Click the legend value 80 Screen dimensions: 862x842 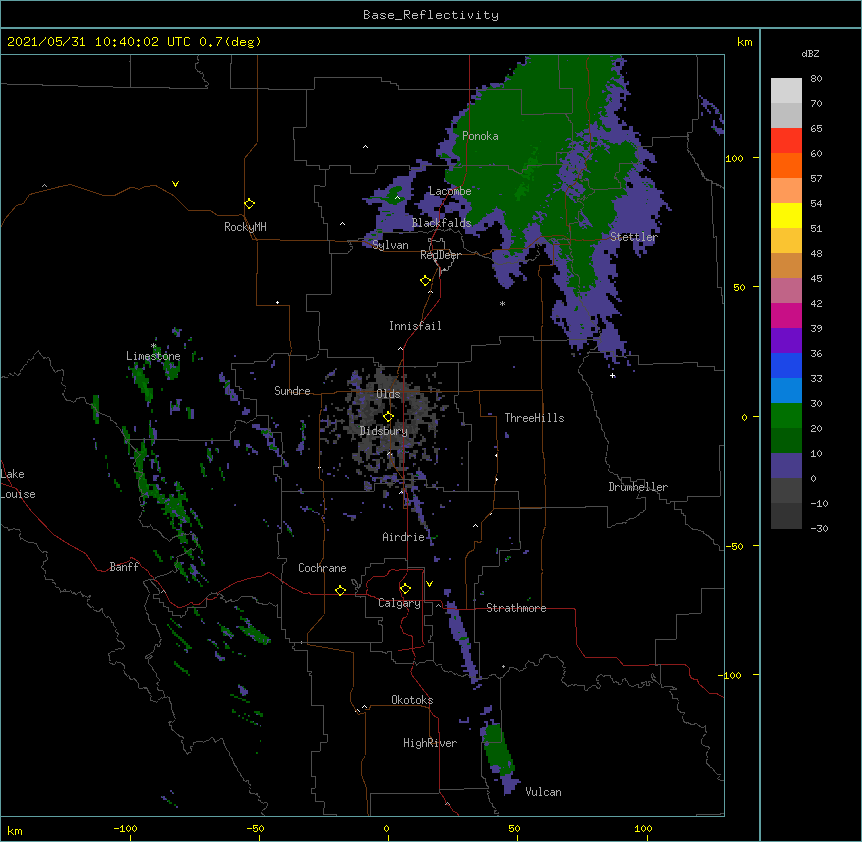pyautogui.click(x=816, y=79)
